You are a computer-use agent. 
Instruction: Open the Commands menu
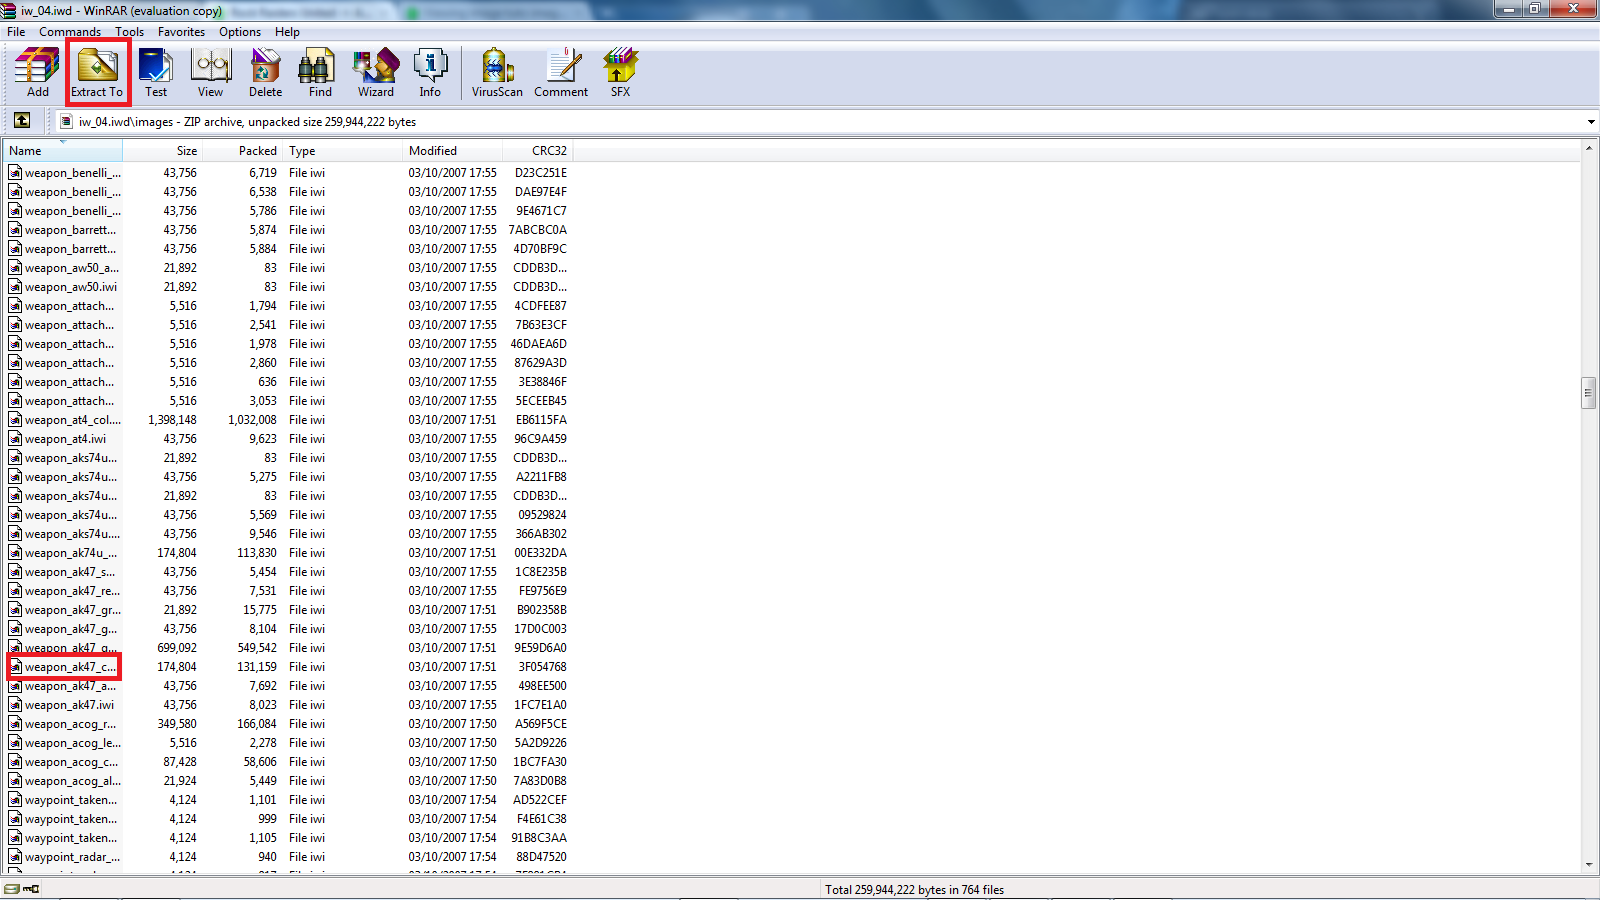pyautogui.click(x=70, y=32)
